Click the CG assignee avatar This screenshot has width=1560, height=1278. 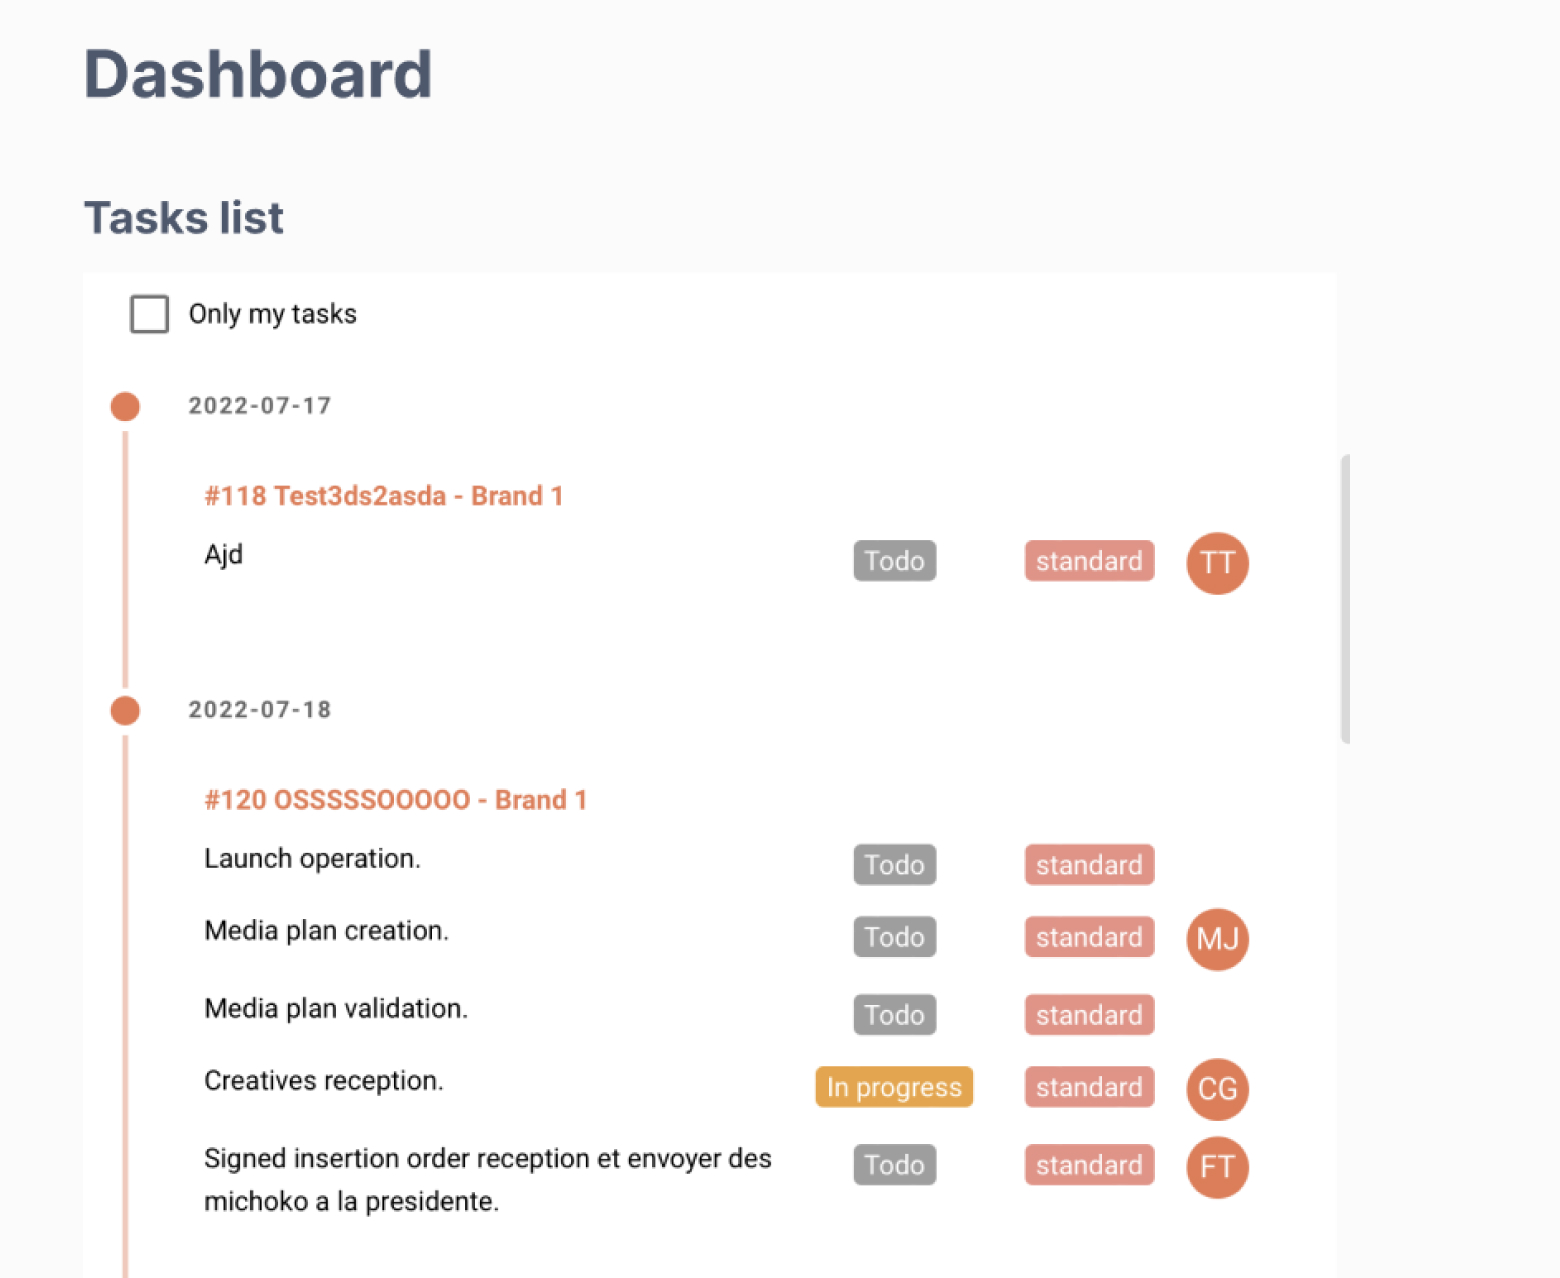(x=1217, y=1088)
